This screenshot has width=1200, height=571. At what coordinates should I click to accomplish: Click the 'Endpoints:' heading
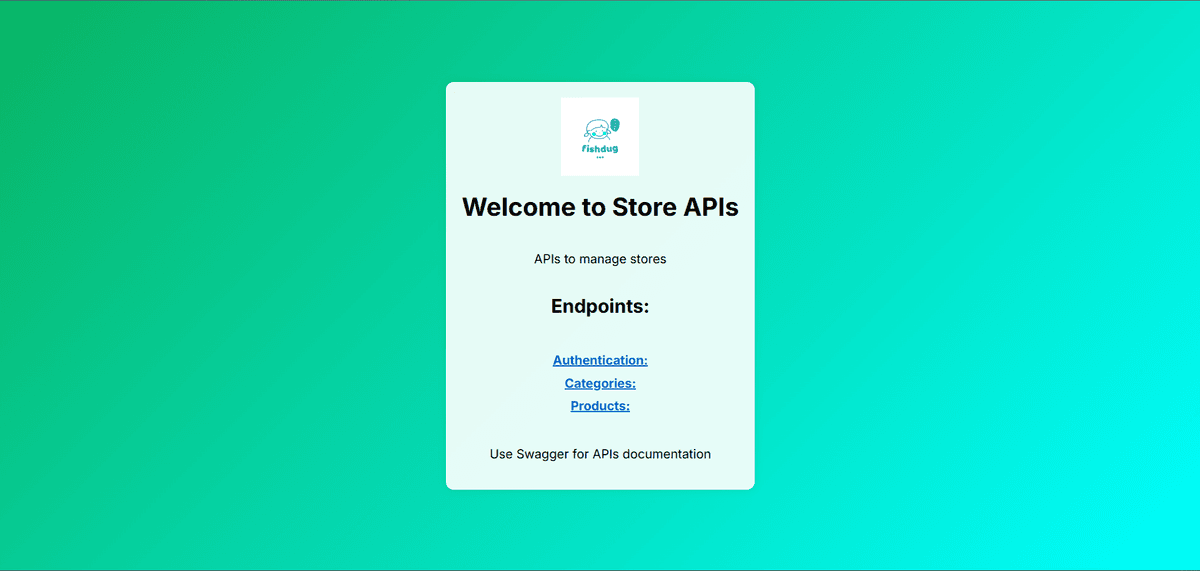600,306
